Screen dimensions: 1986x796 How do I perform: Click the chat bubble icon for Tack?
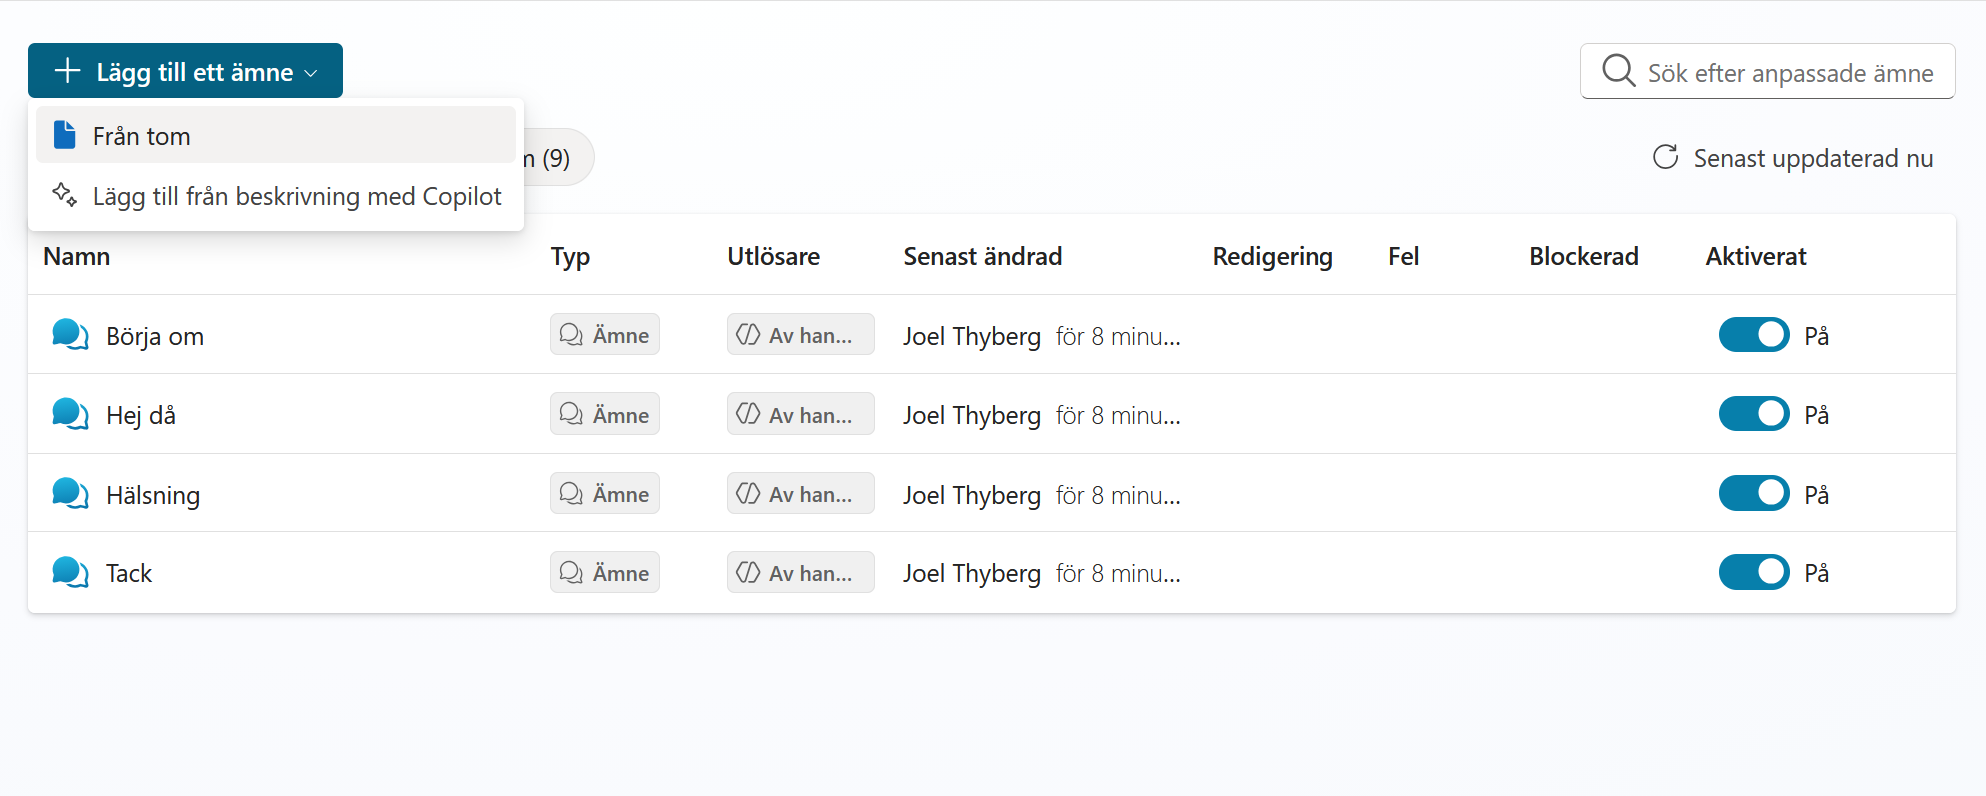click(70, 572)
